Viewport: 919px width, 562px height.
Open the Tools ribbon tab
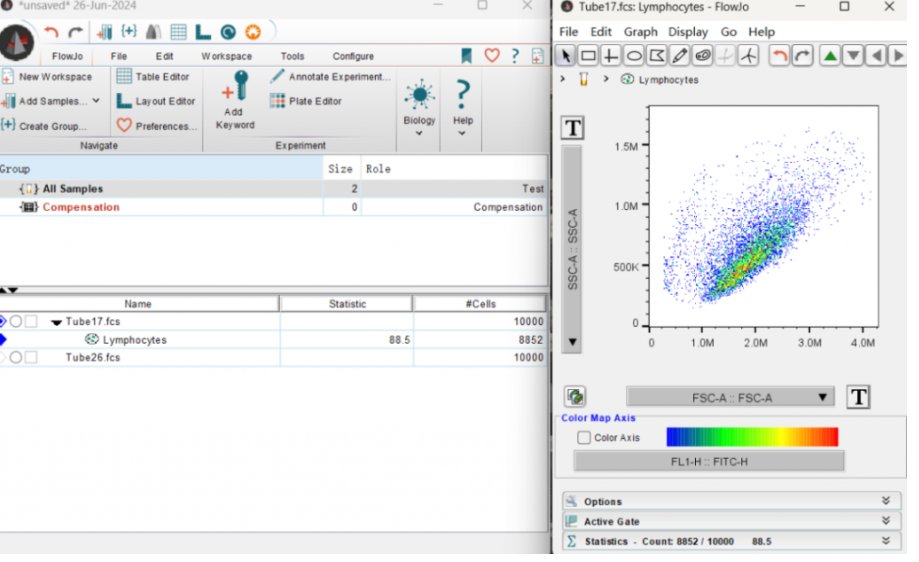[292, 56]
